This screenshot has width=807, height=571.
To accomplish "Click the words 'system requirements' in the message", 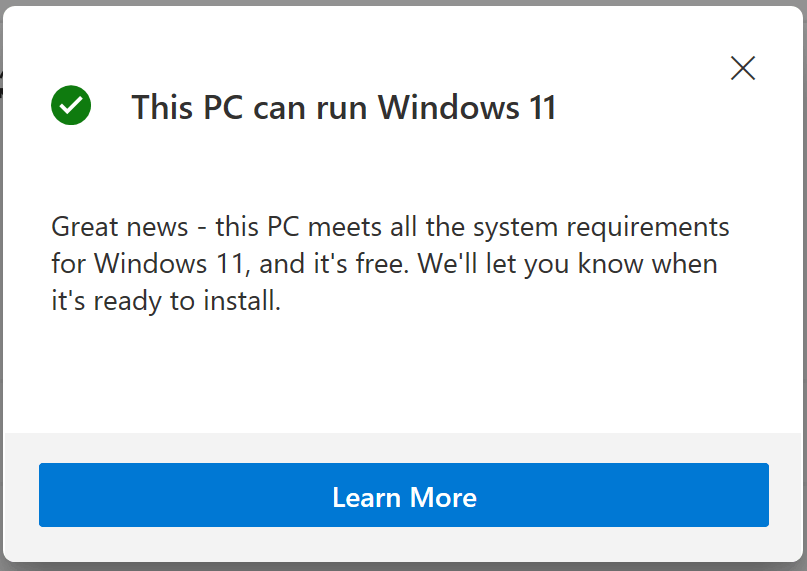I will click(601, 227).
